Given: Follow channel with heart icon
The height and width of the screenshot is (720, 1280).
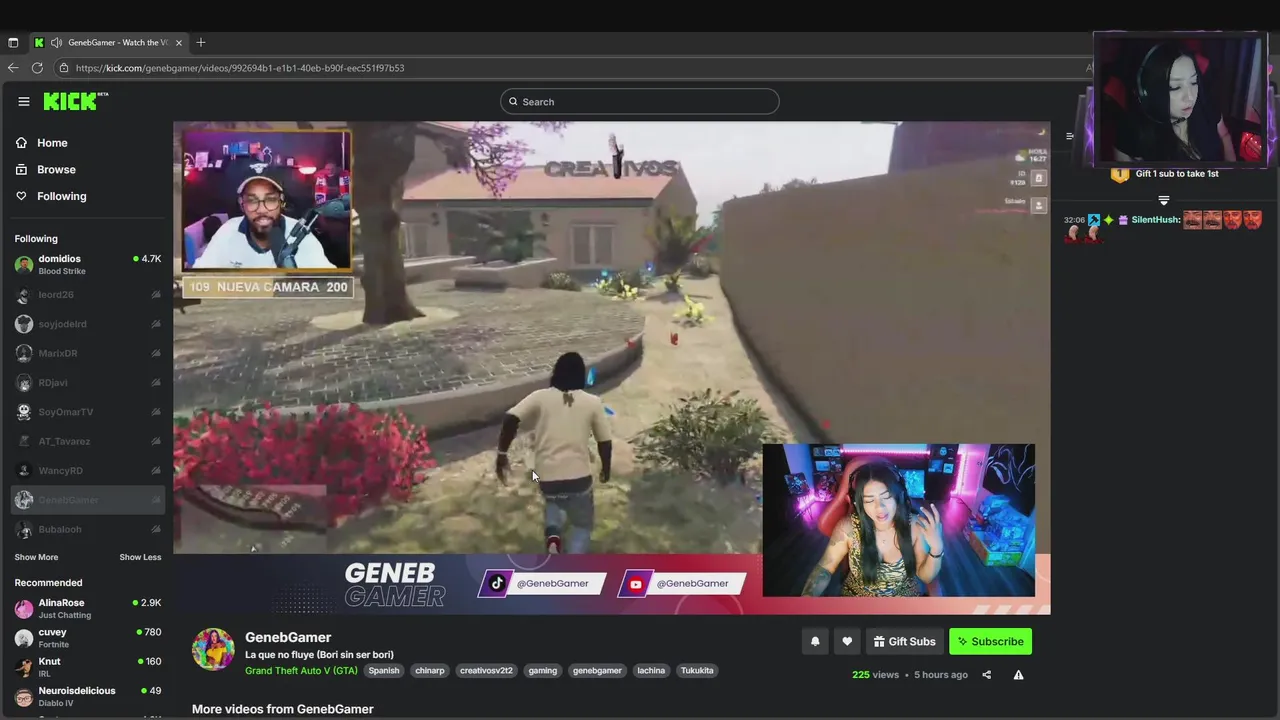Looking at the screenshot, I should (x=847, y=642).
